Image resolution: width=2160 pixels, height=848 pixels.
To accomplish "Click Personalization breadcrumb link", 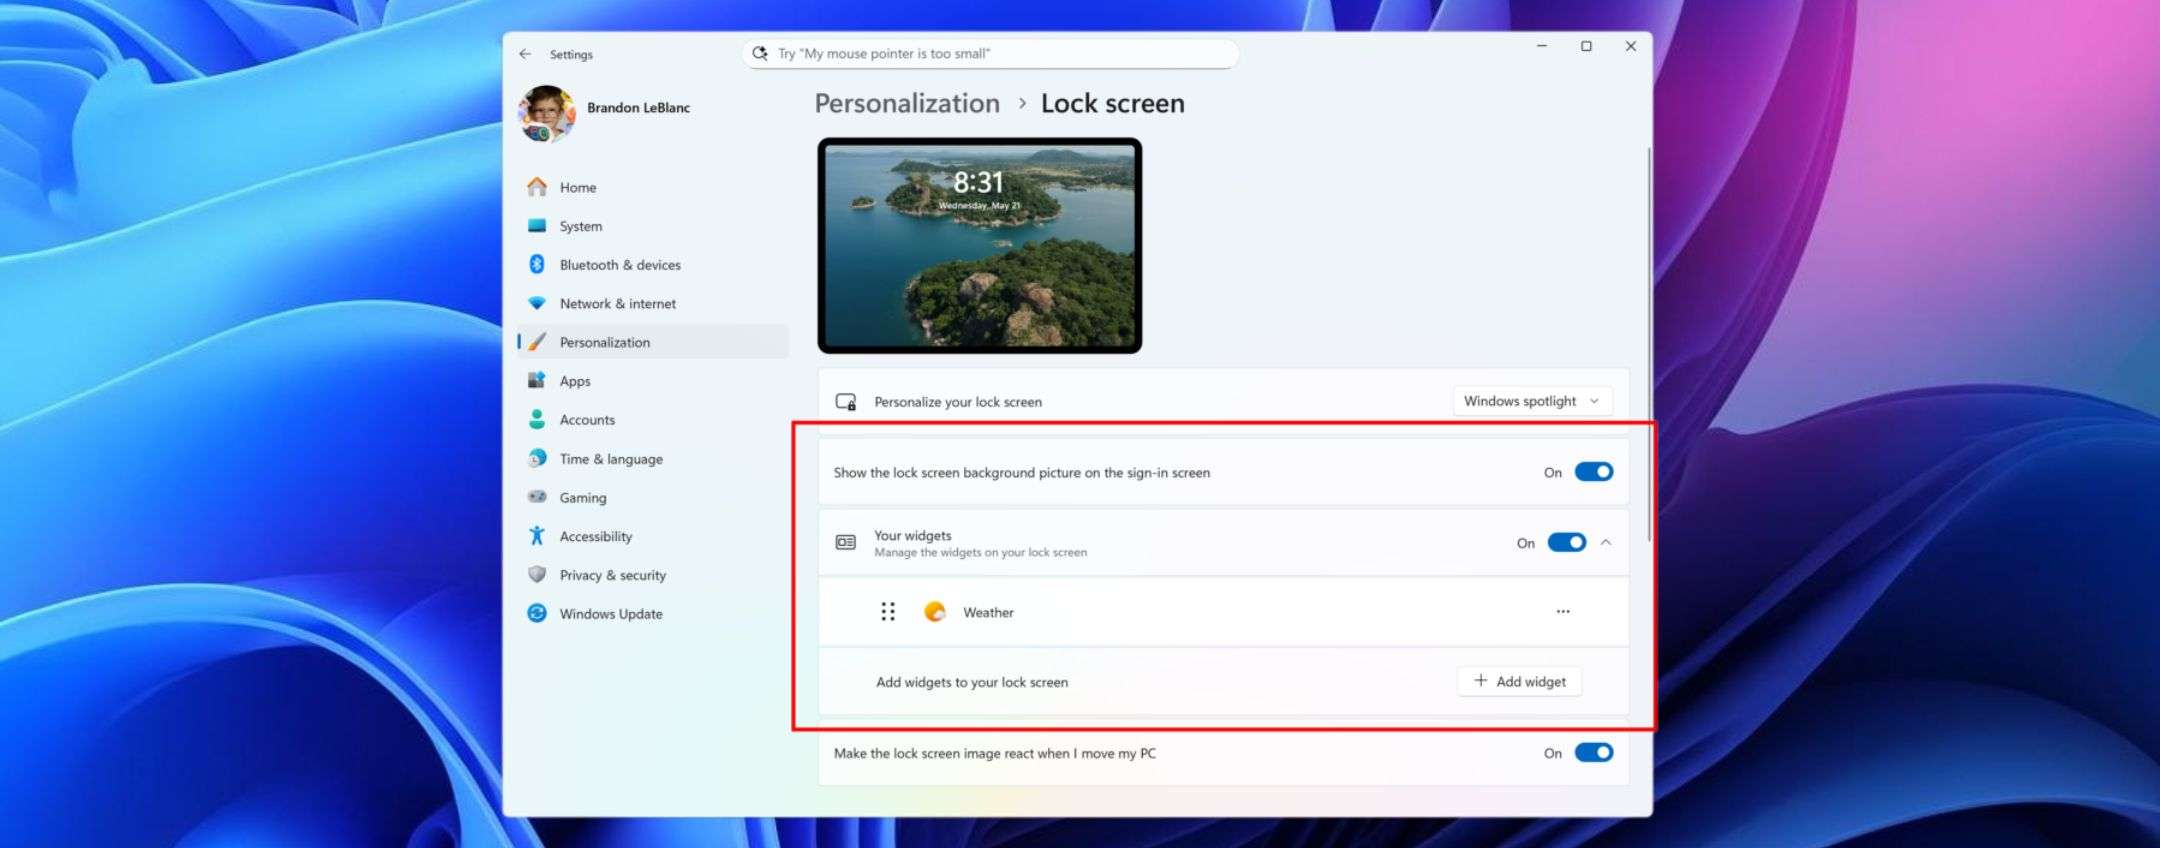I will (x=907, y=103).
